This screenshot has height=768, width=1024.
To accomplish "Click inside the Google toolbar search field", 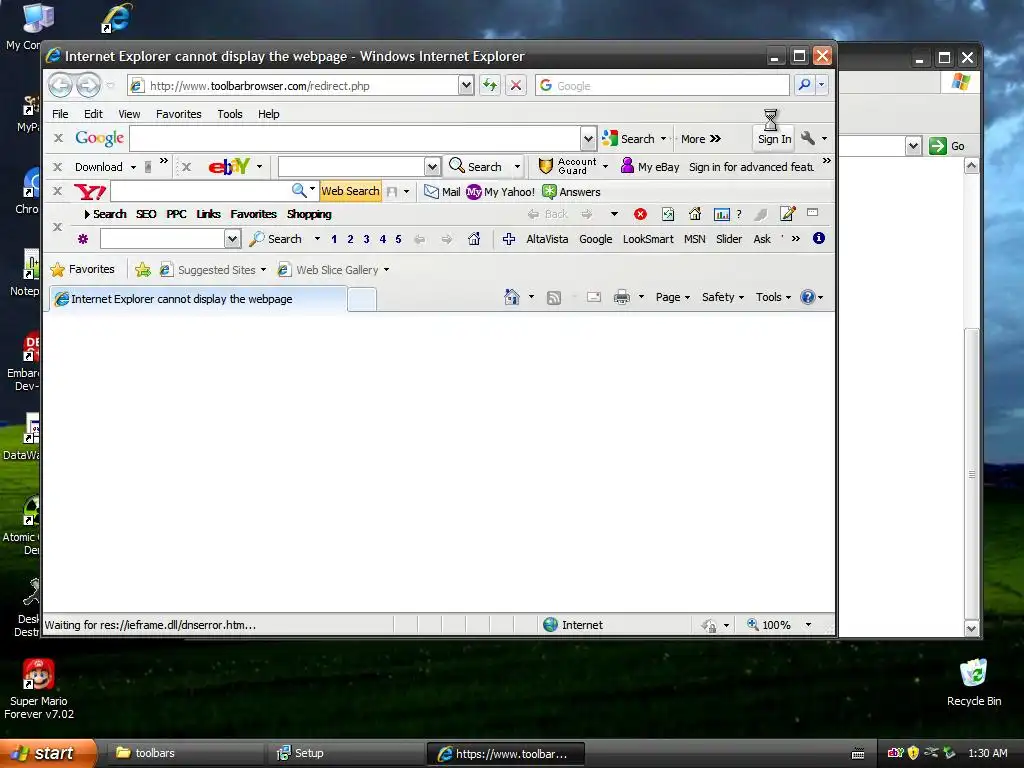I will [x=355, y=138].
